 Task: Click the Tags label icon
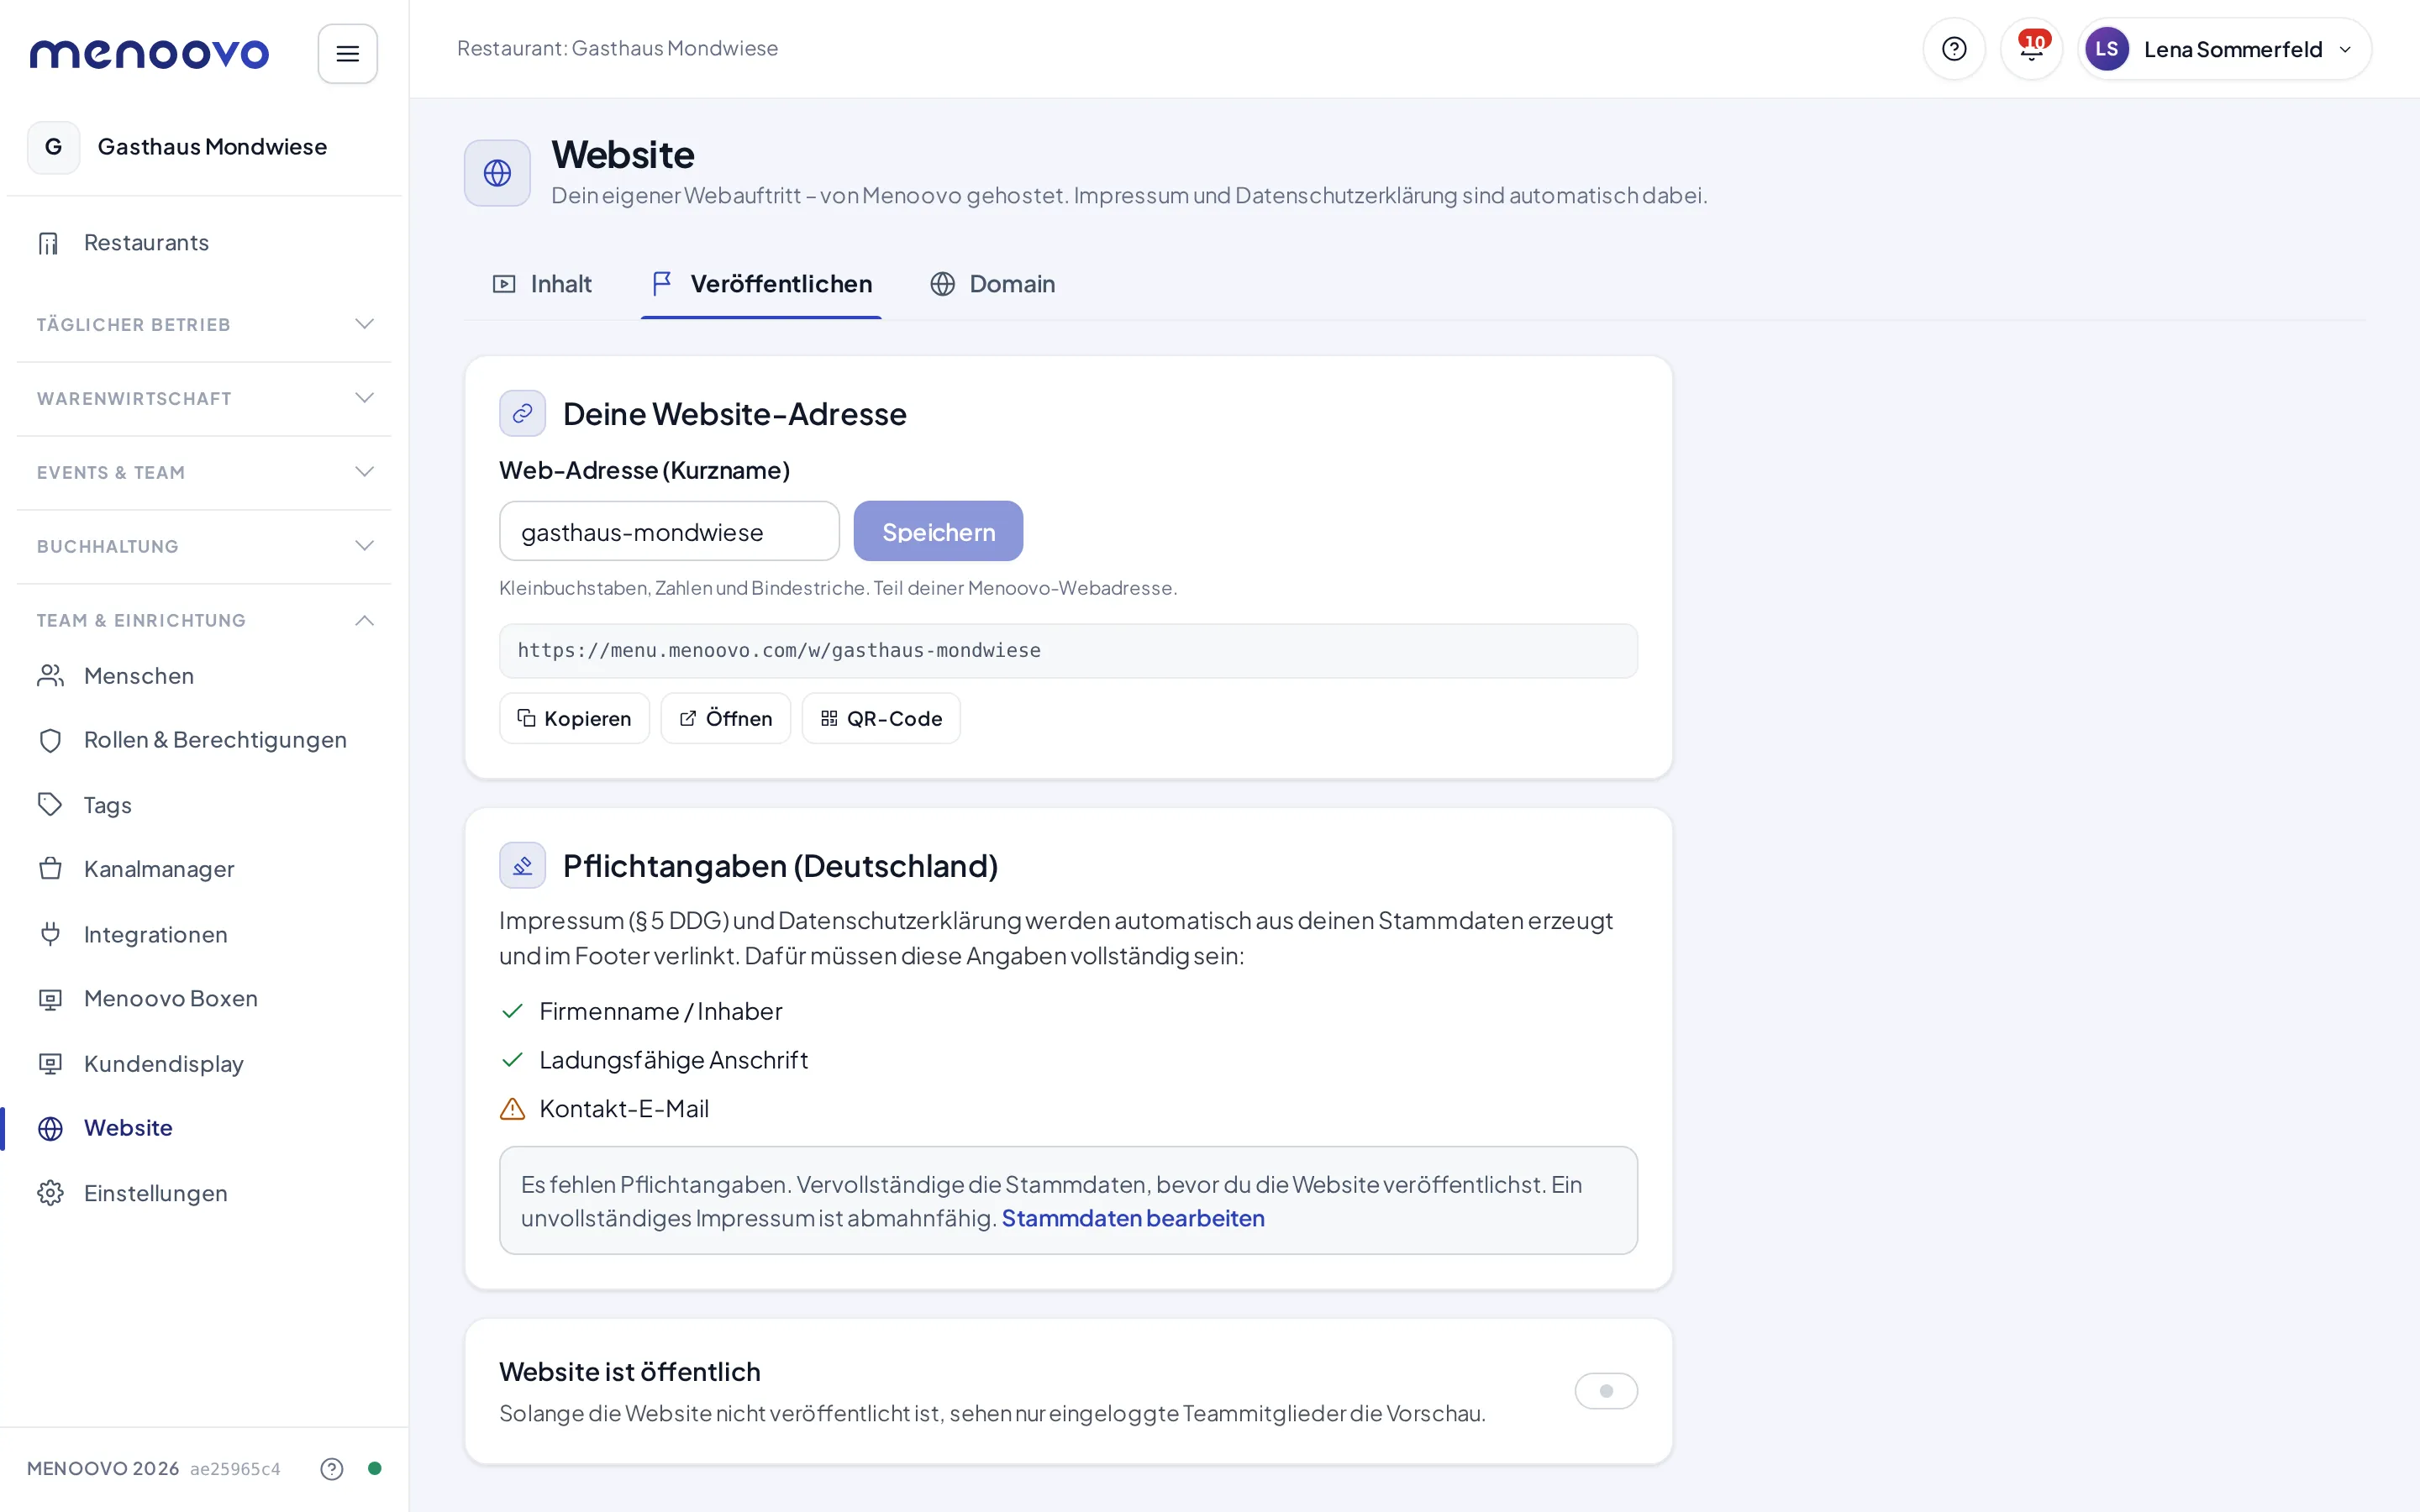pos(50,804)
